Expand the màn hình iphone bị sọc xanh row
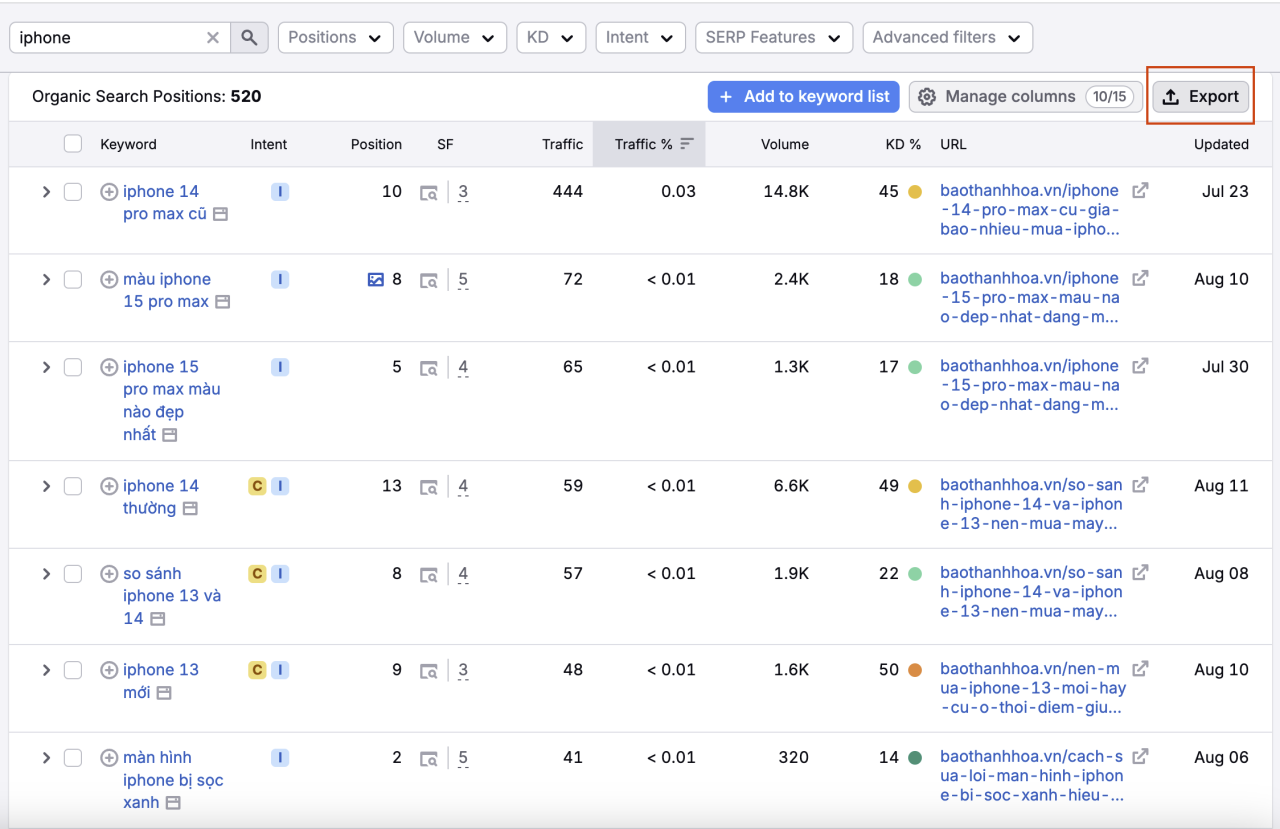 click(46, 758)
